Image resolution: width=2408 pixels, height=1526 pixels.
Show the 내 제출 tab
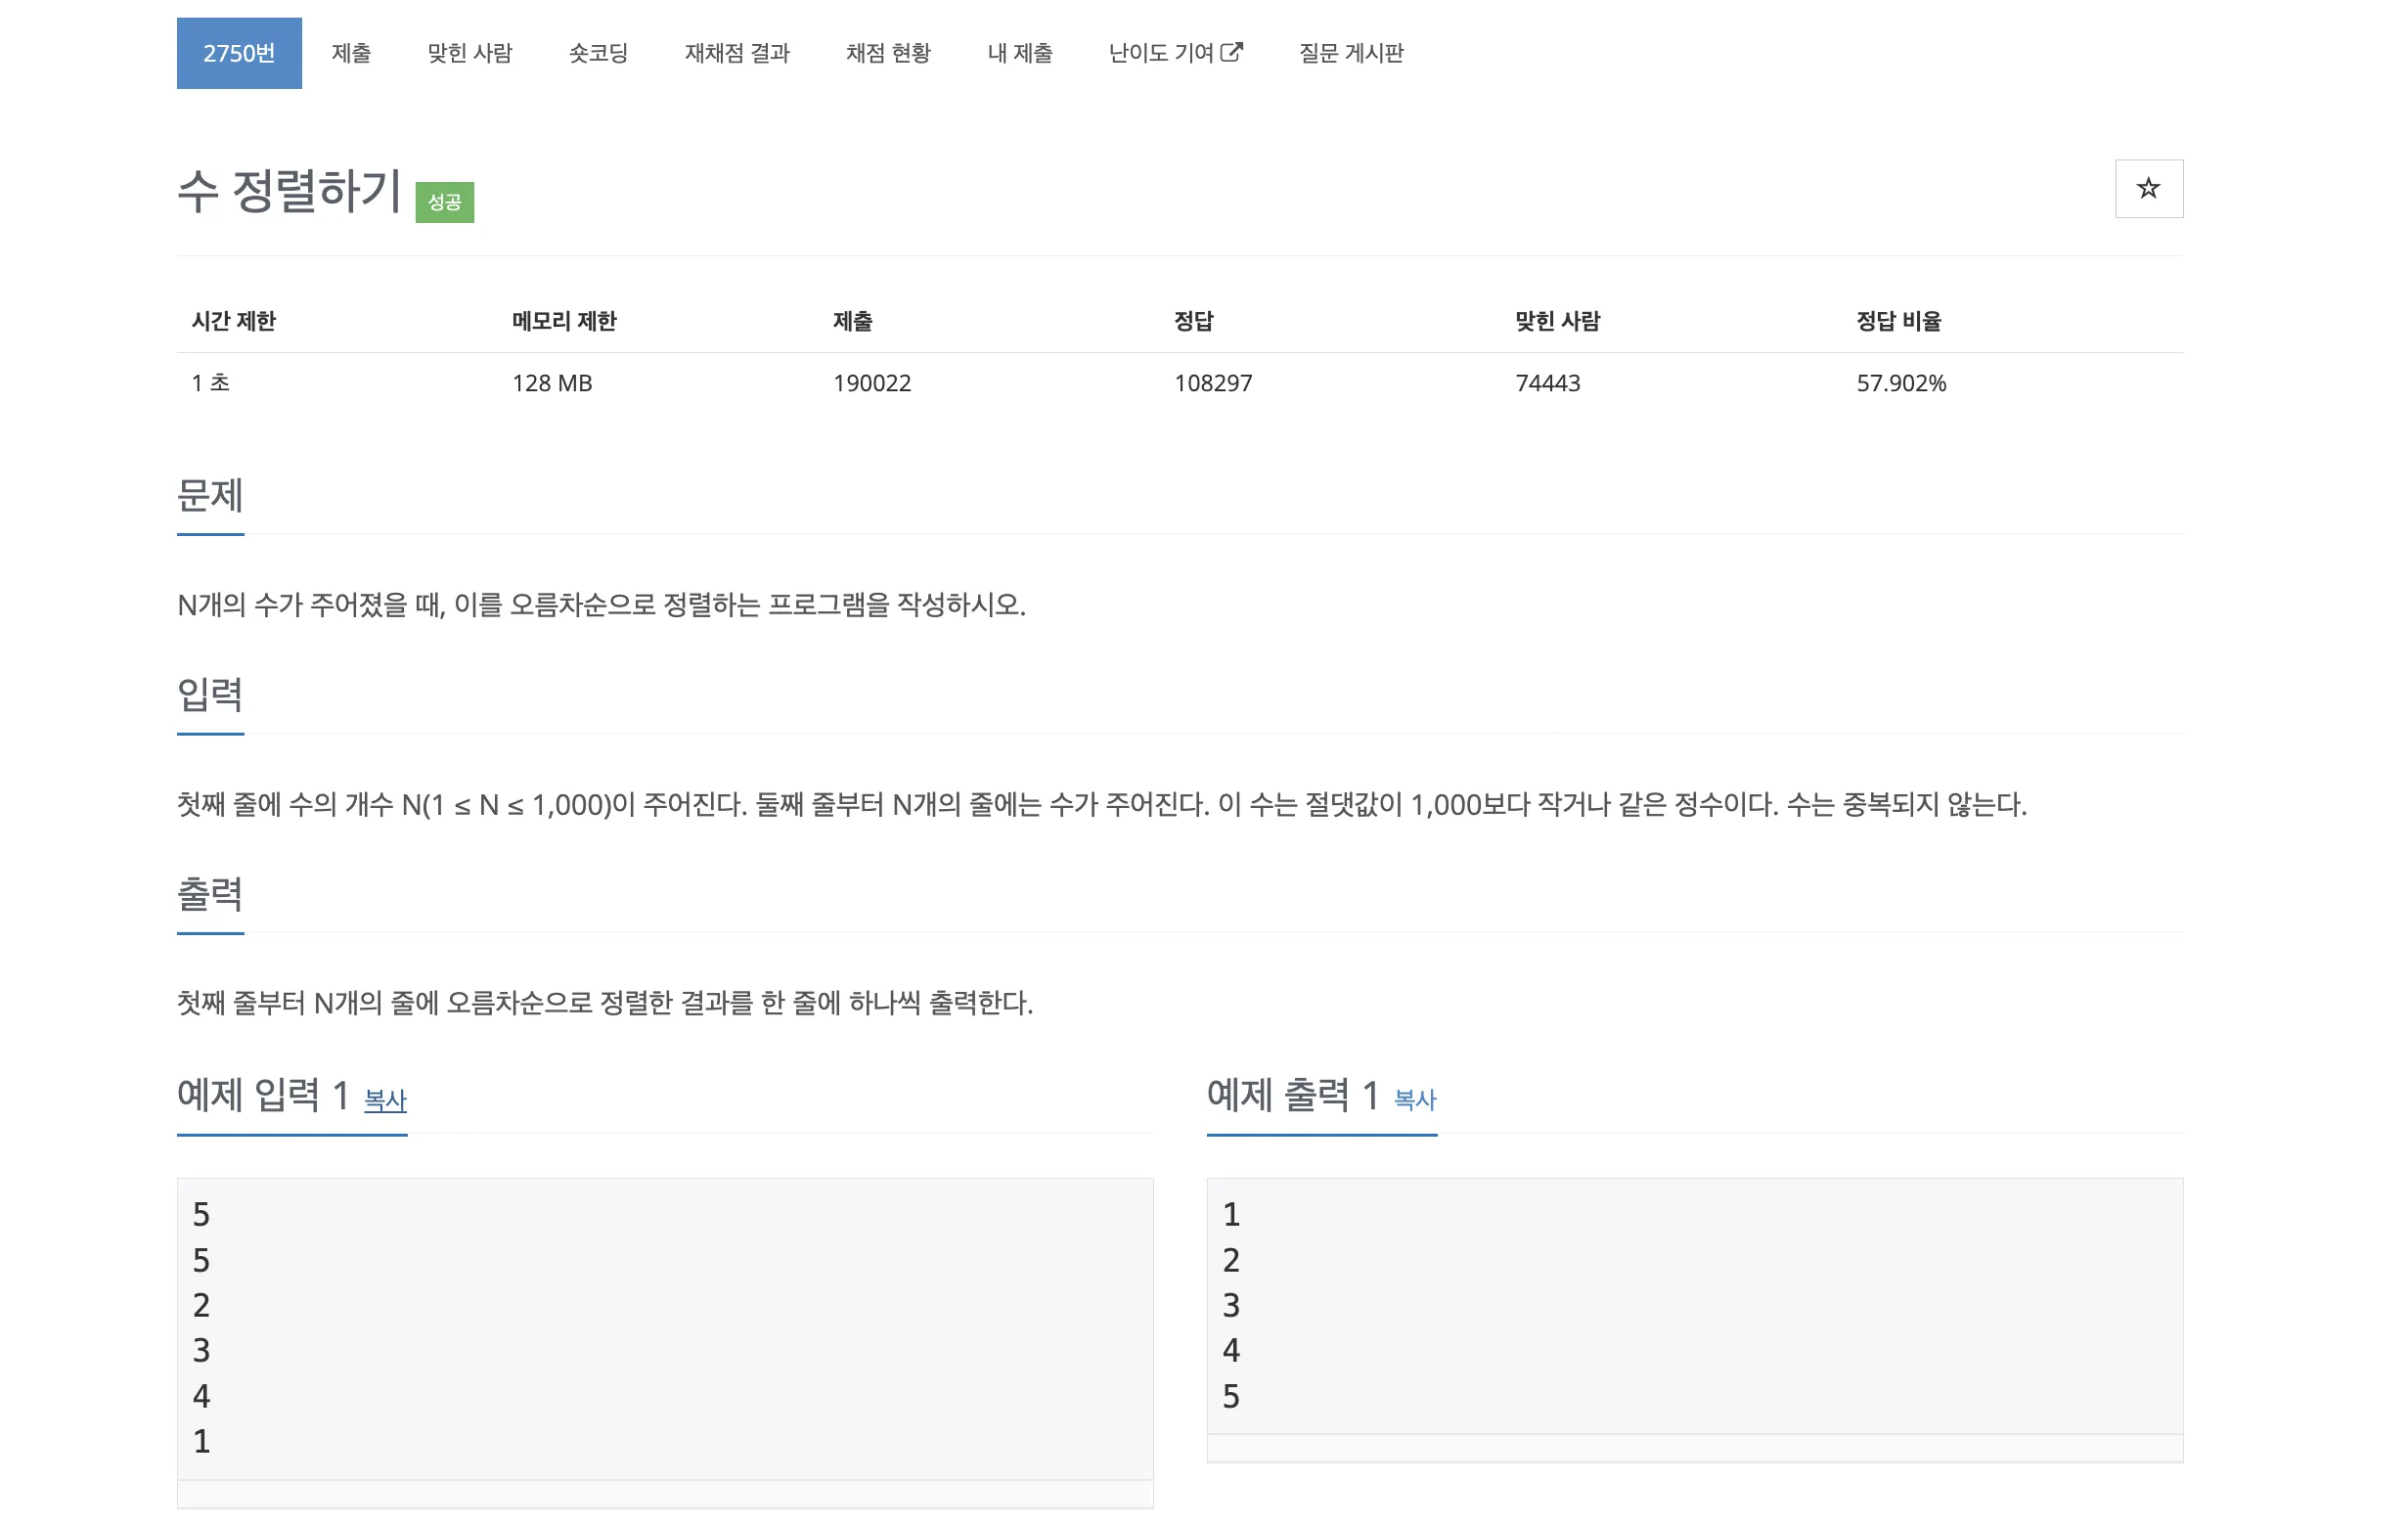click(1020, 53)
